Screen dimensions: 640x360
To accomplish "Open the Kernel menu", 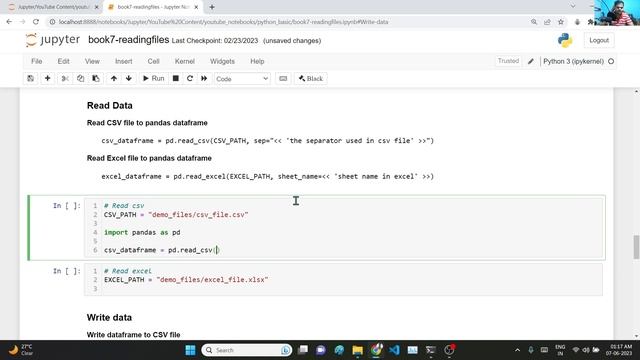I will tap(184, 61).
